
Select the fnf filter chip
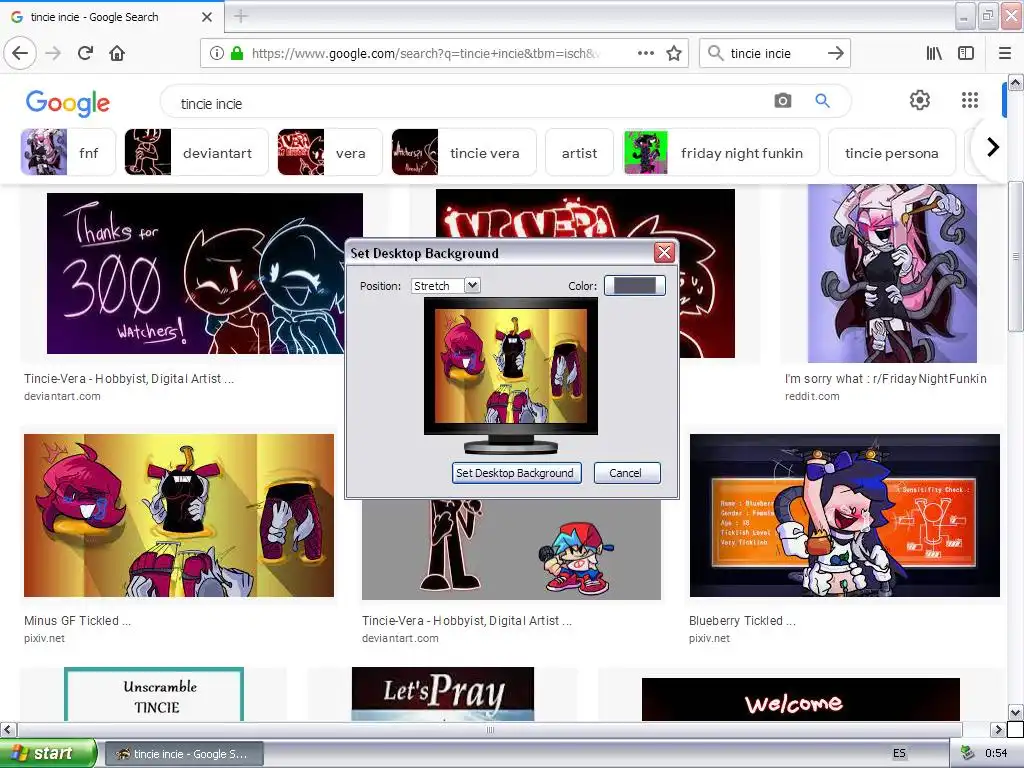(68, 152)
